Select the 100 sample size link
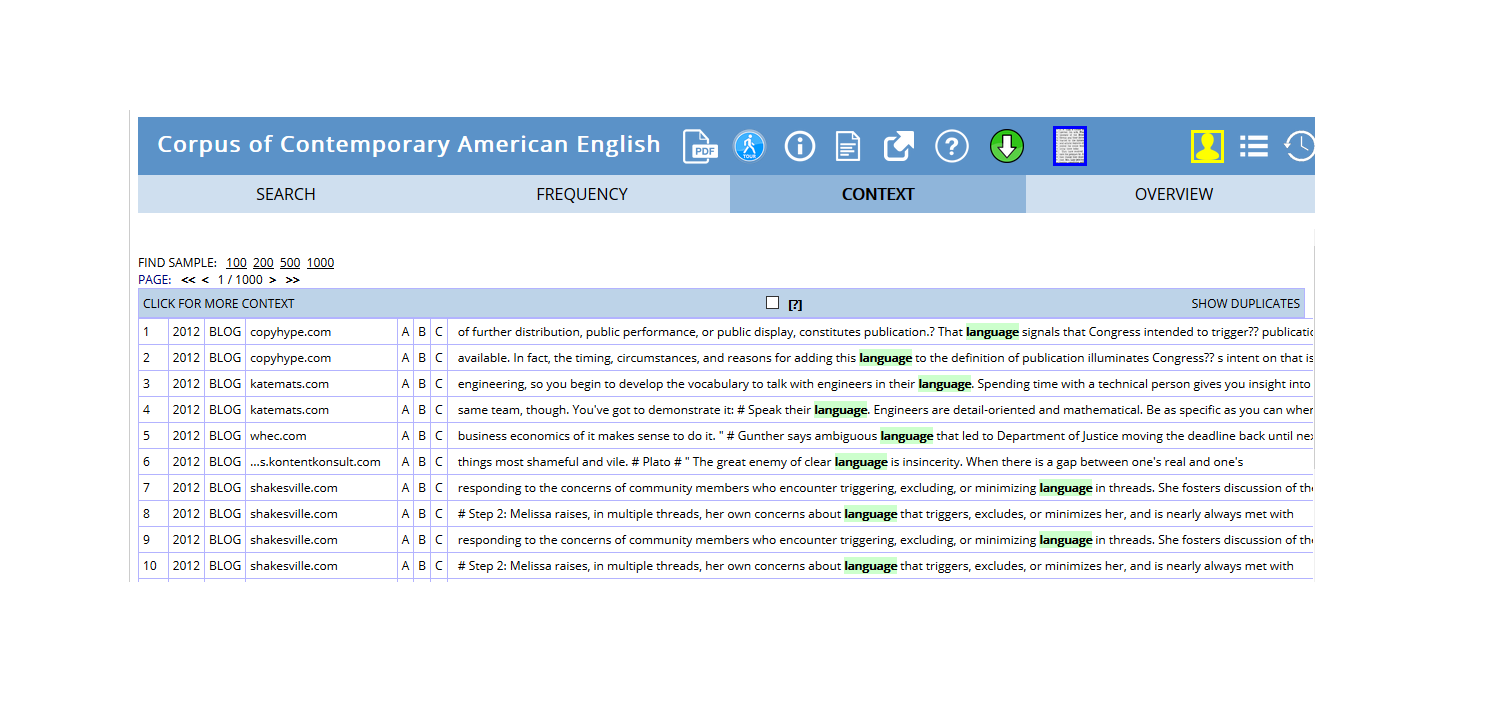This screenshot has width=1494, height=701. coord(236,263)
